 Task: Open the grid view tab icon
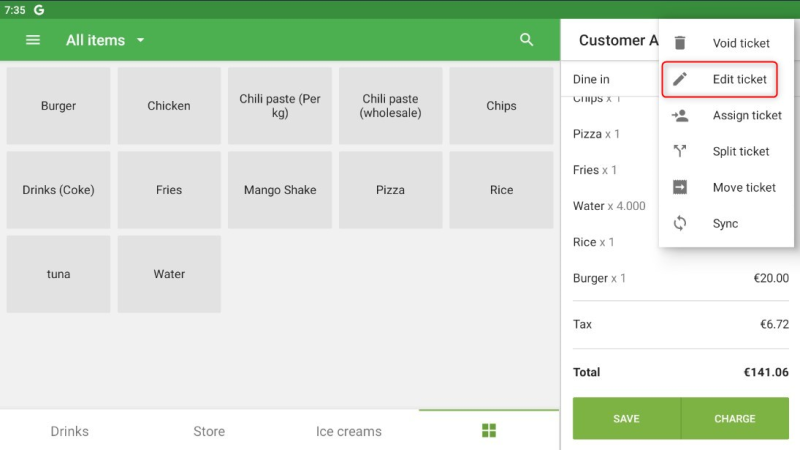pos(489,431)
